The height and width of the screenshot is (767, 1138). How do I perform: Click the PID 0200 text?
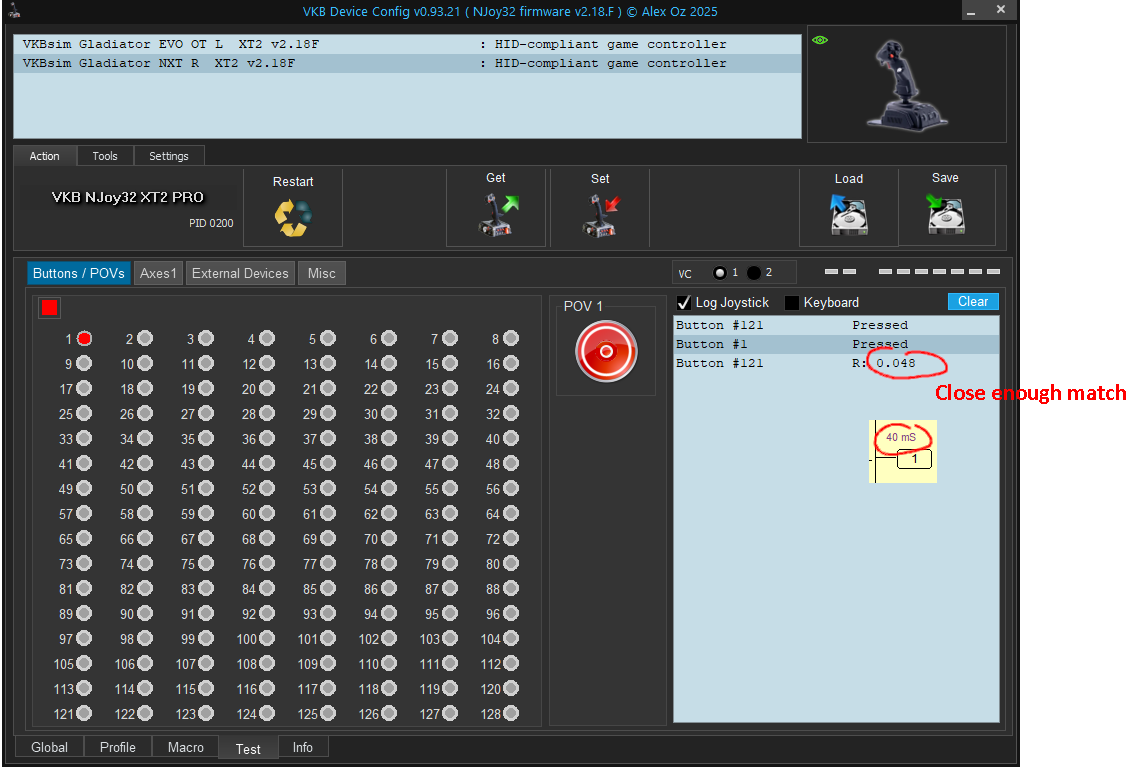click(211, 223)
